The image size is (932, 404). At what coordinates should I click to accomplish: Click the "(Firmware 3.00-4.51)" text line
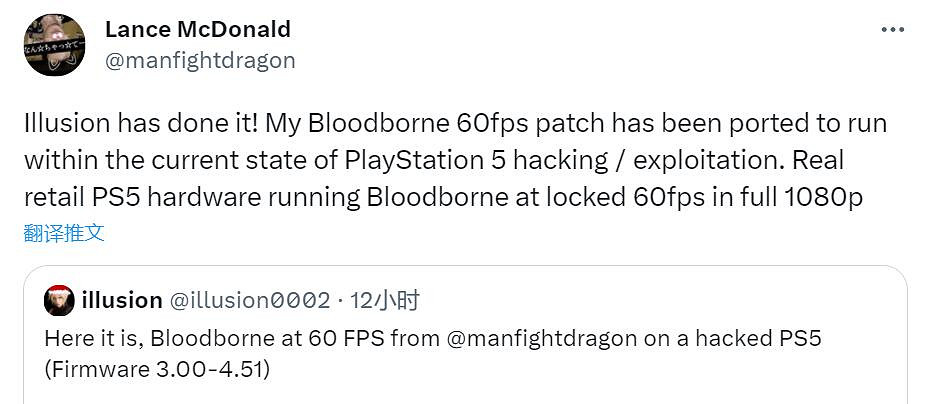coord(157,369)
